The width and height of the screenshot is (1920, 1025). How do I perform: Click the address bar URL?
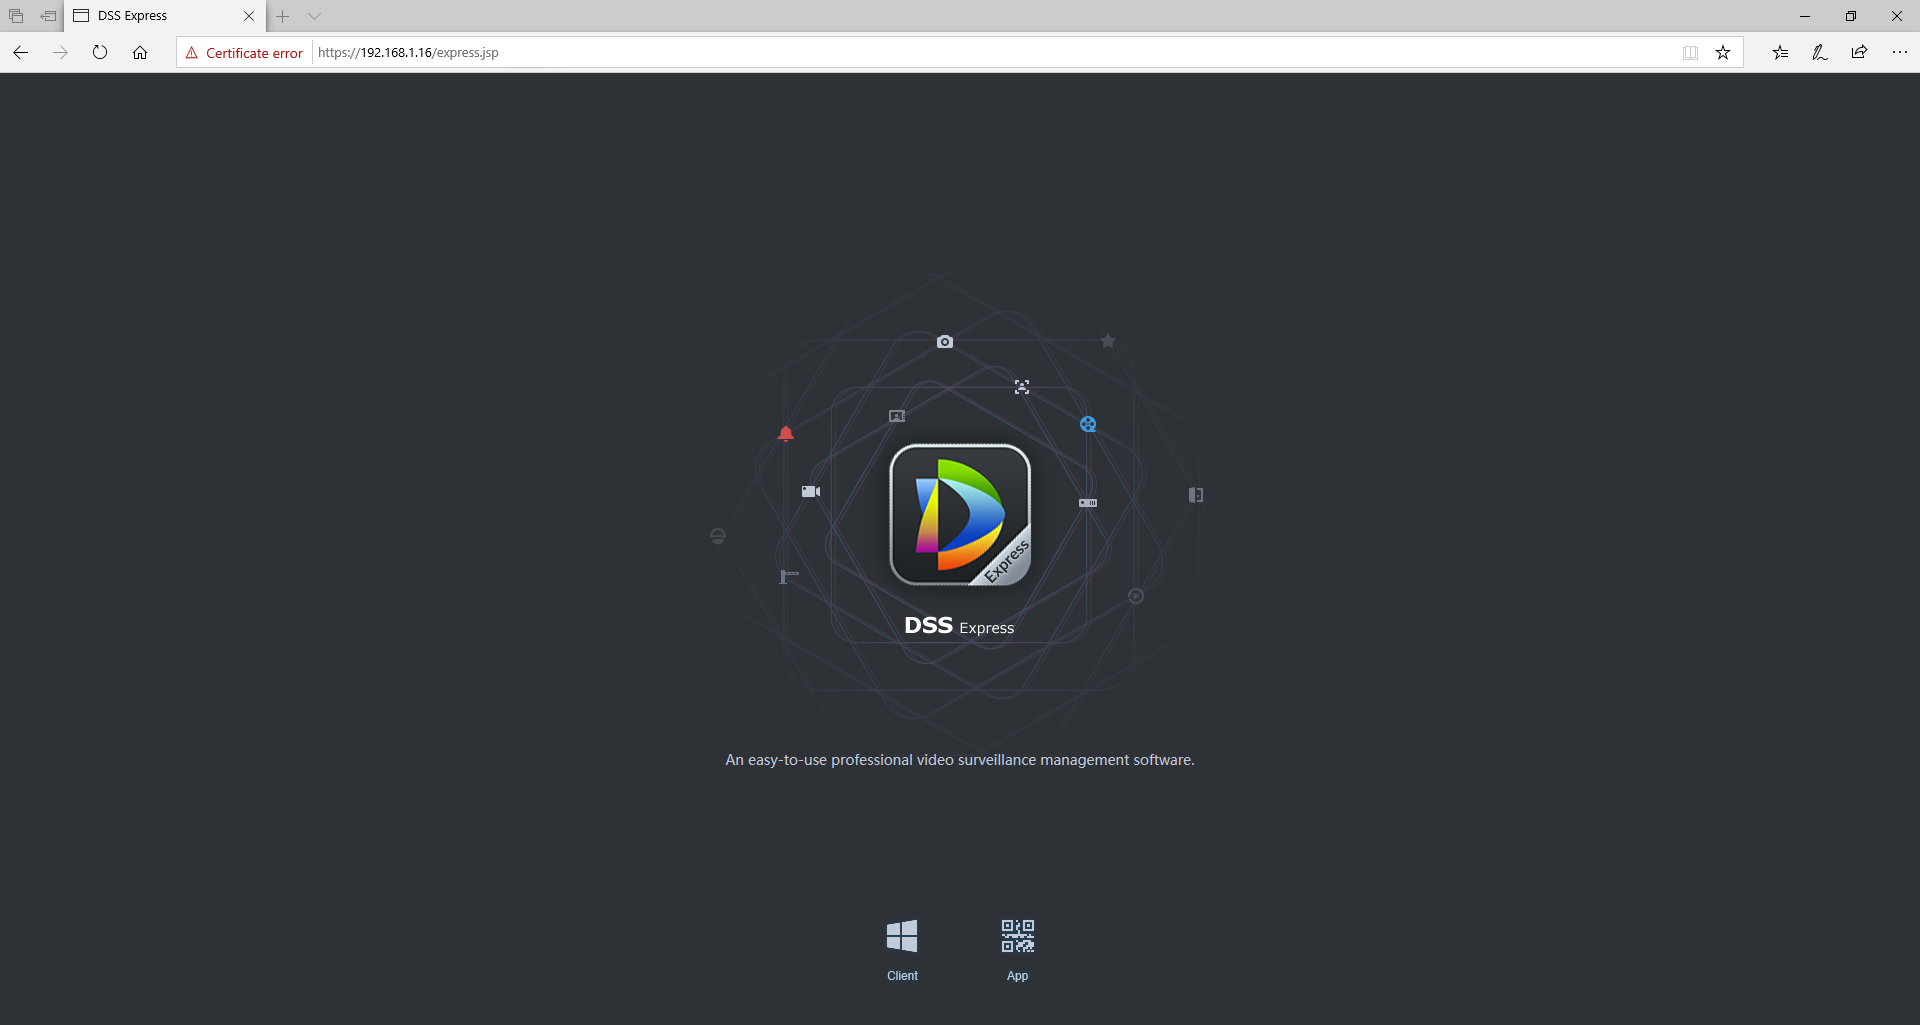coord(408,53)
